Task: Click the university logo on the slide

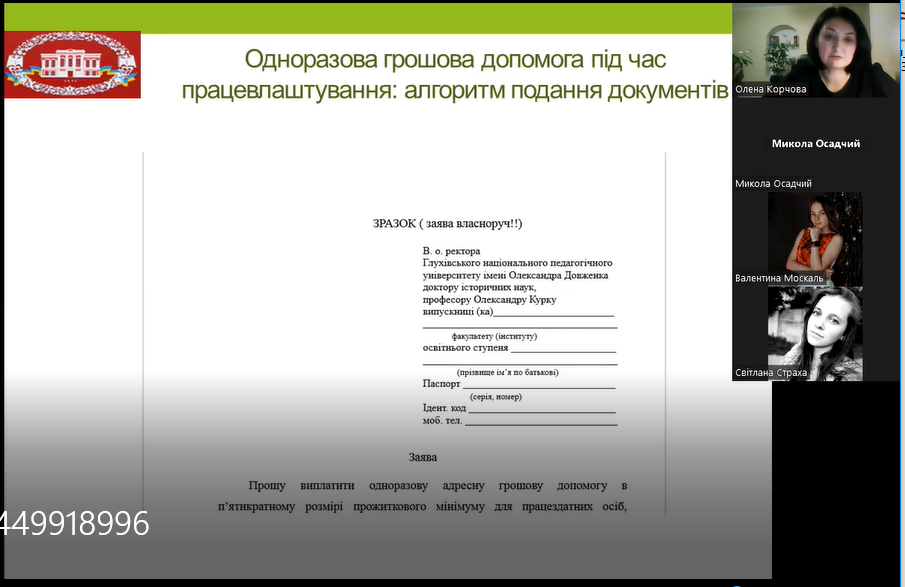Action: tap(72, 65)
